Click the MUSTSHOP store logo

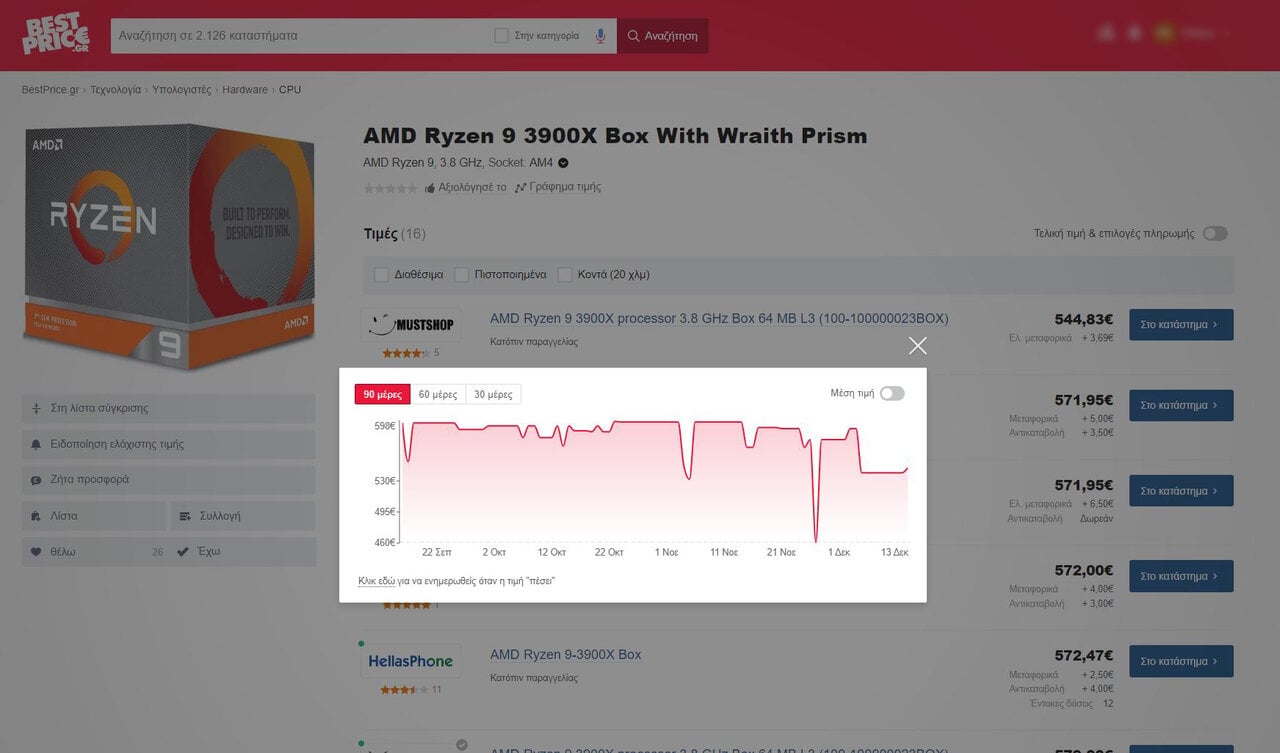[x=411, y=325]
